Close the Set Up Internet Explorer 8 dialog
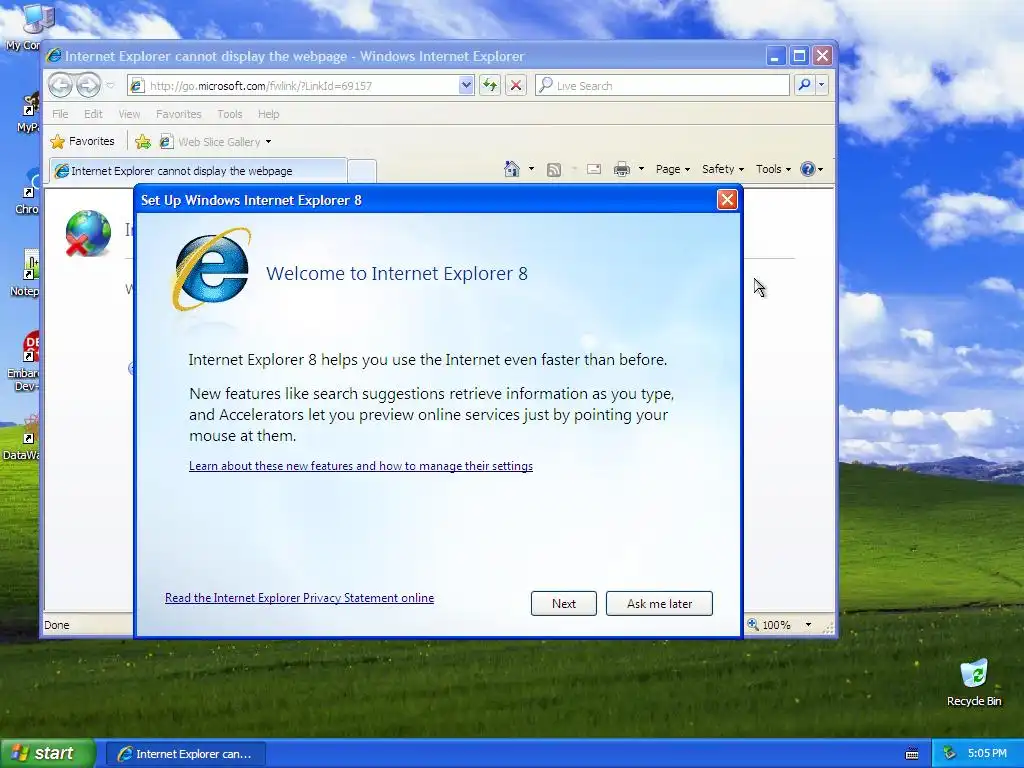 (727, 199)
